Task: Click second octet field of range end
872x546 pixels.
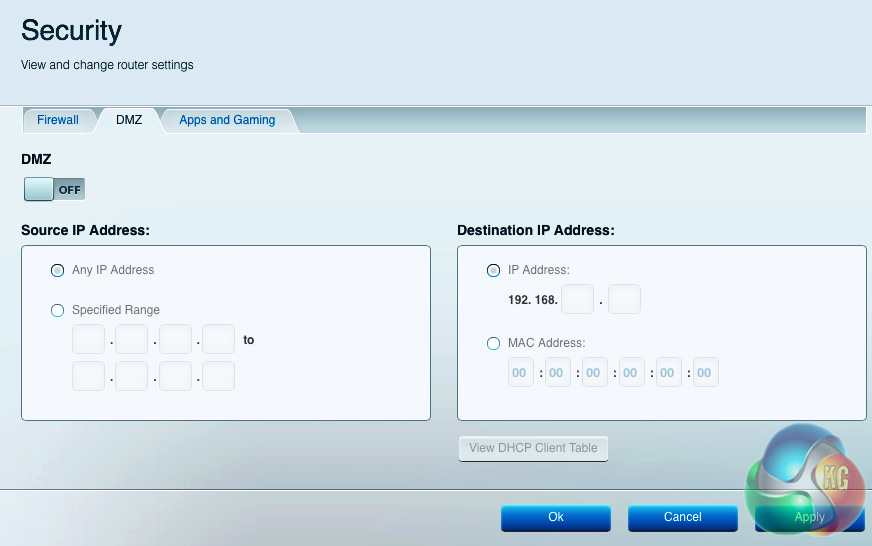Action: [x=132, y=376]
